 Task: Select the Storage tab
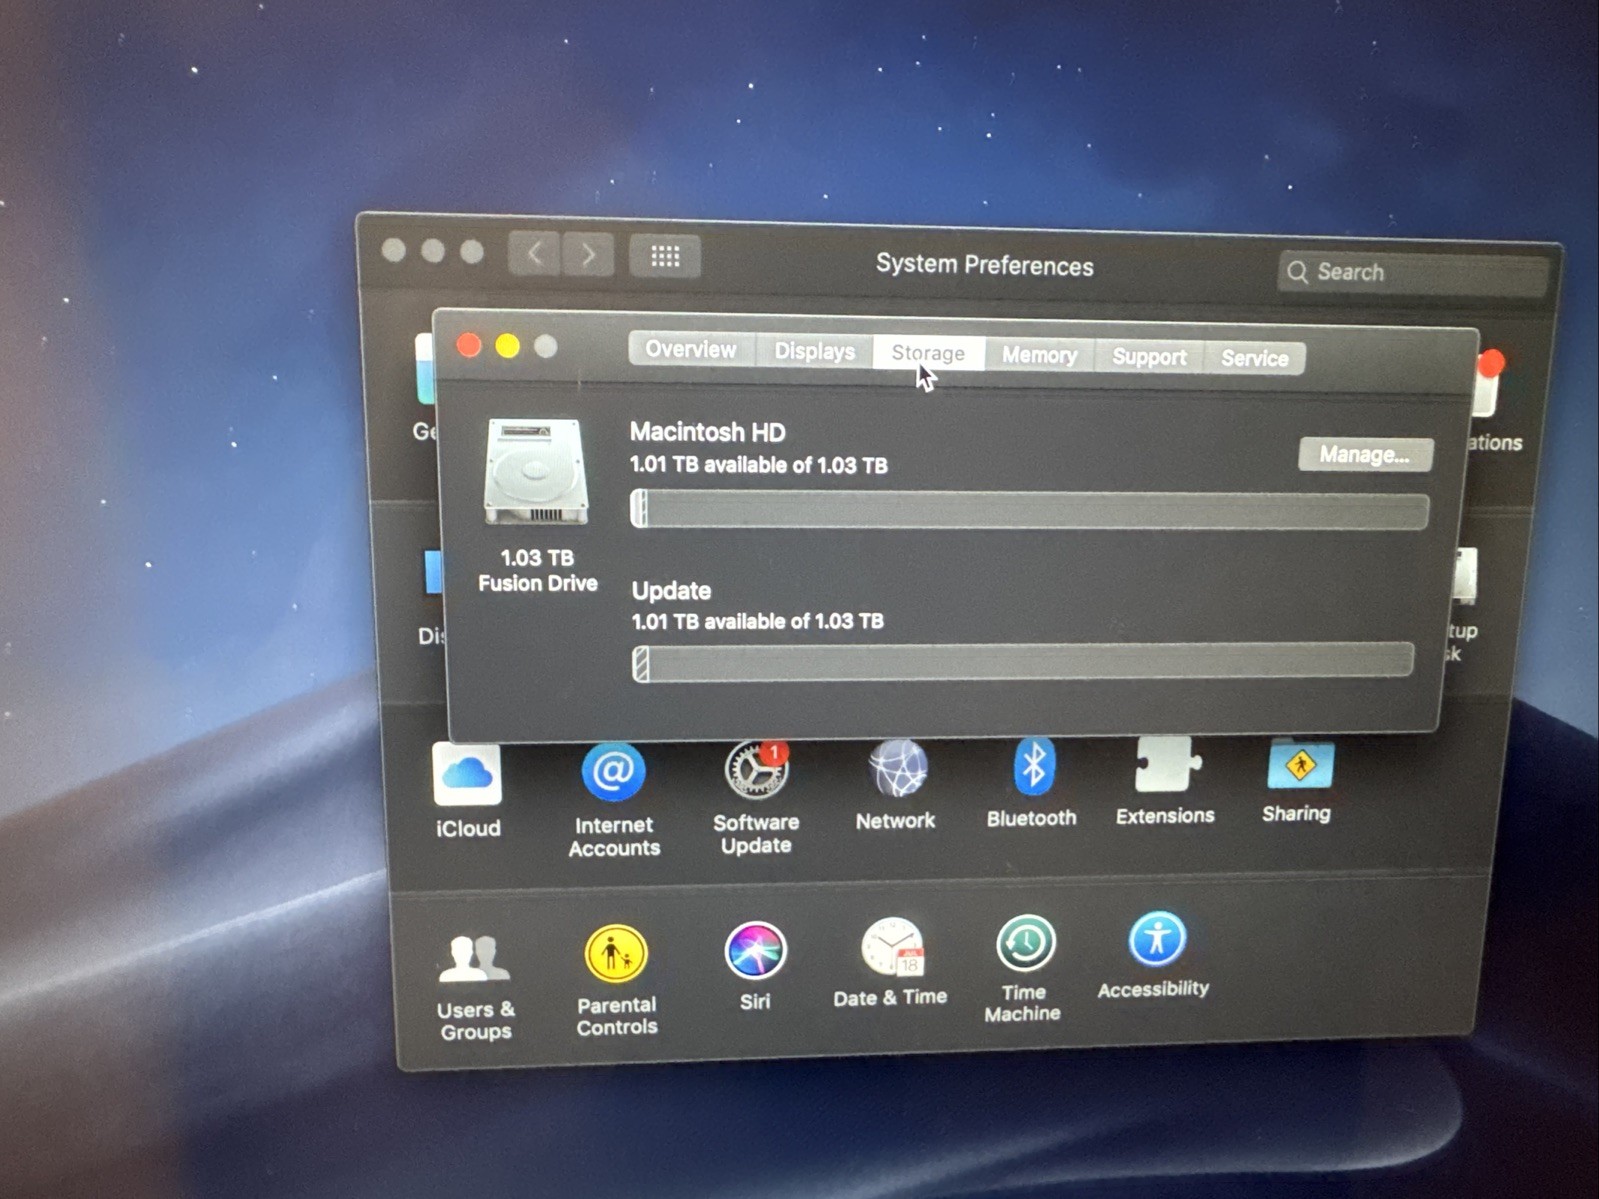point(929,353)
